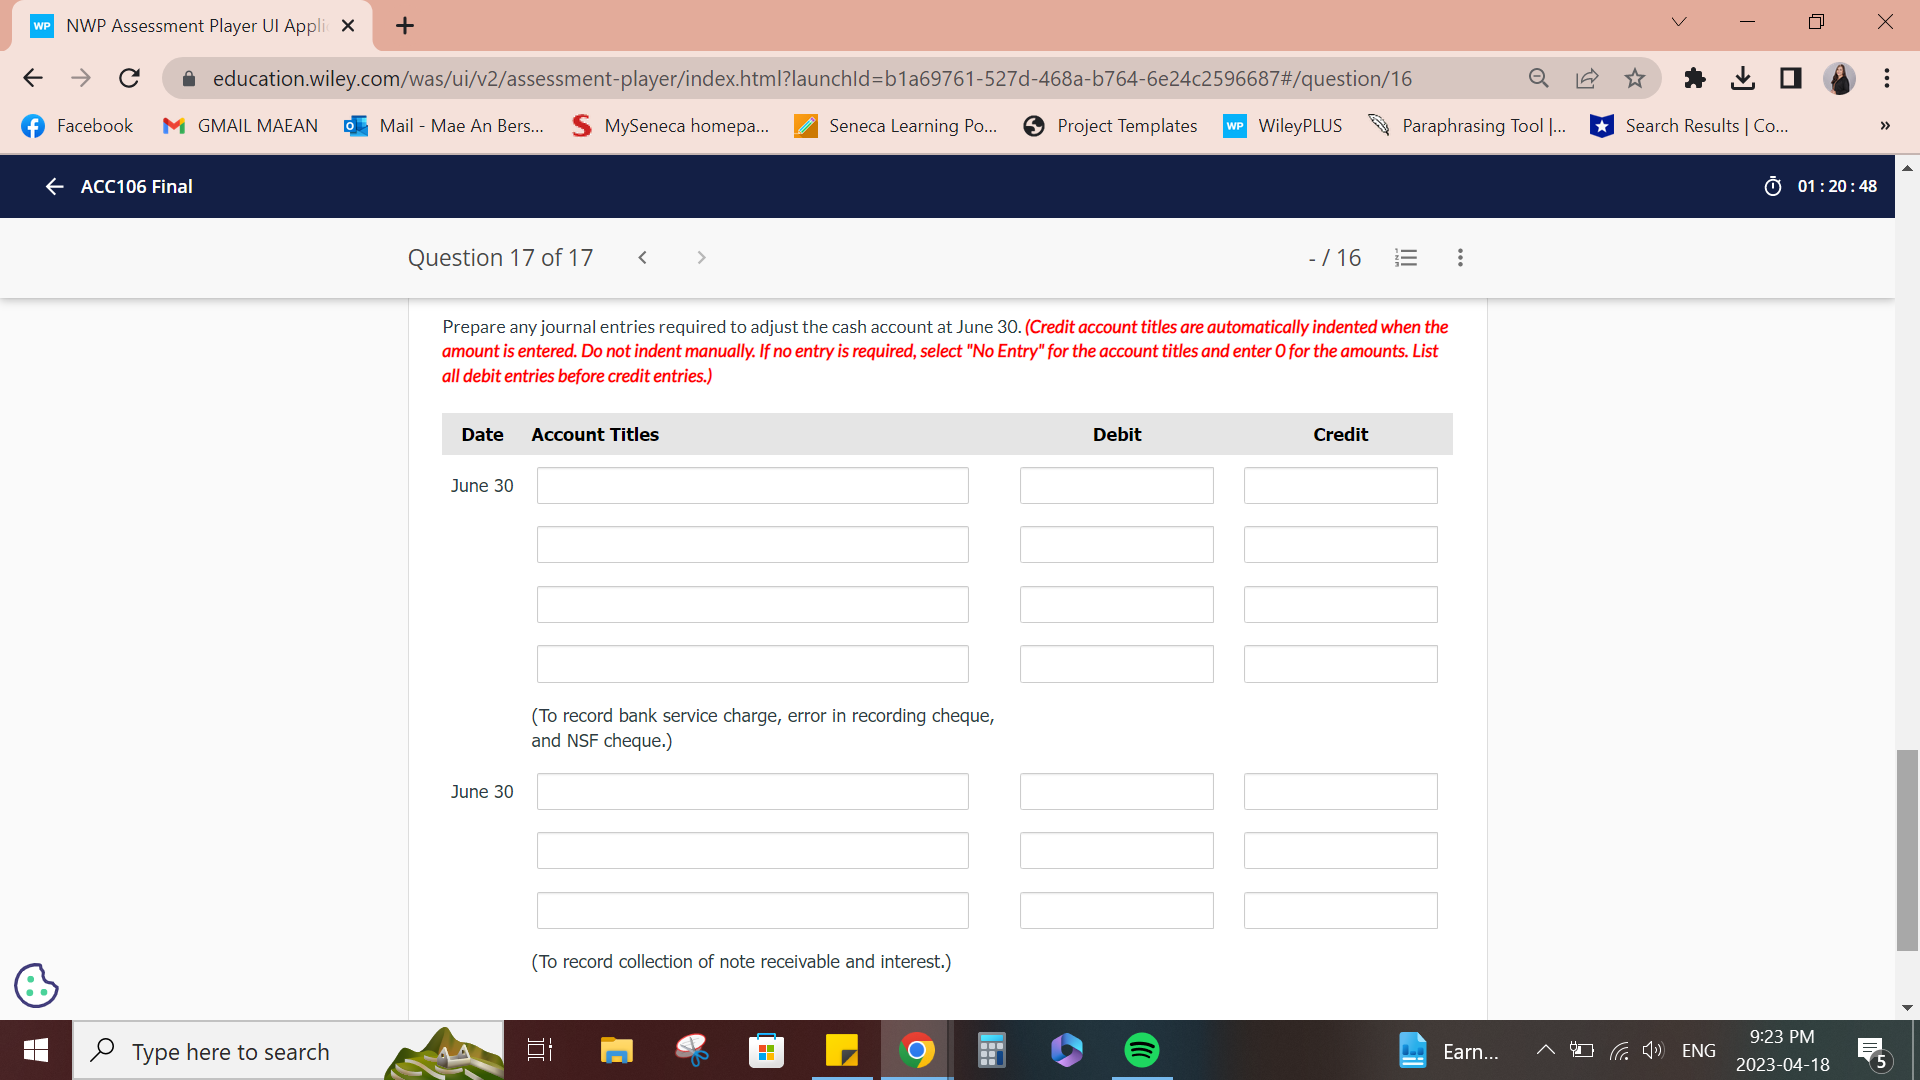Click the Chrome extensions puzzle icon

[x=1694, y=78]
